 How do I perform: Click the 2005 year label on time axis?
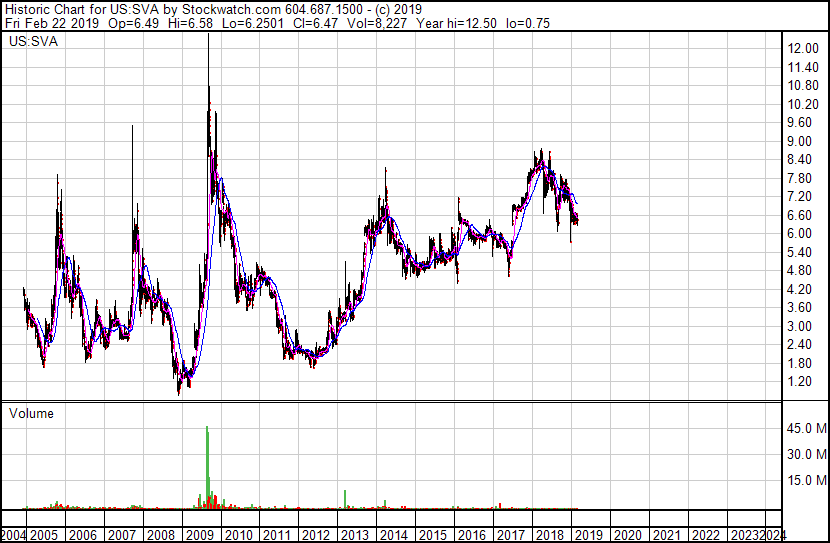tap(43, 535)
